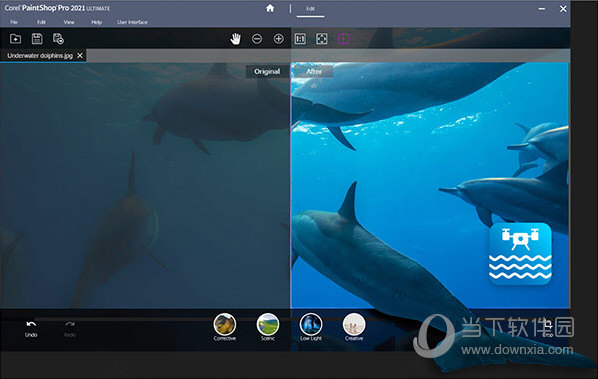Select the Pan hand tool
Viewport: 598px width, 379px height.
point(236,39)
